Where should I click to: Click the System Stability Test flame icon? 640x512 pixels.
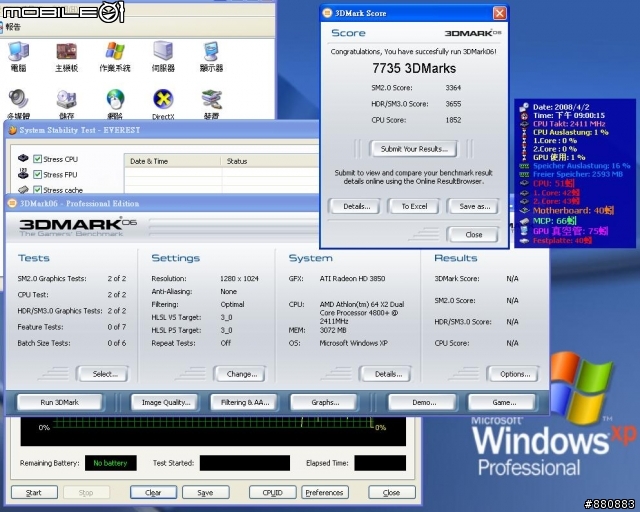coord(12,130)
